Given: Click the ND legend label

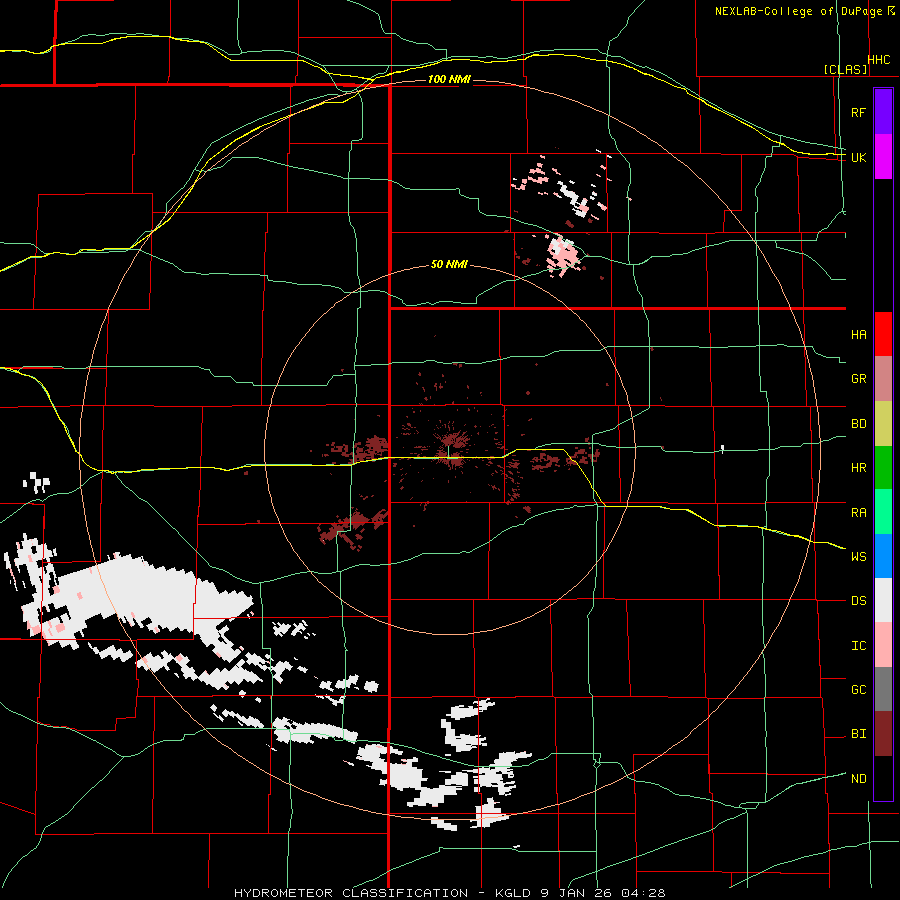Looking at the screenshot, I should coord(858,779).
